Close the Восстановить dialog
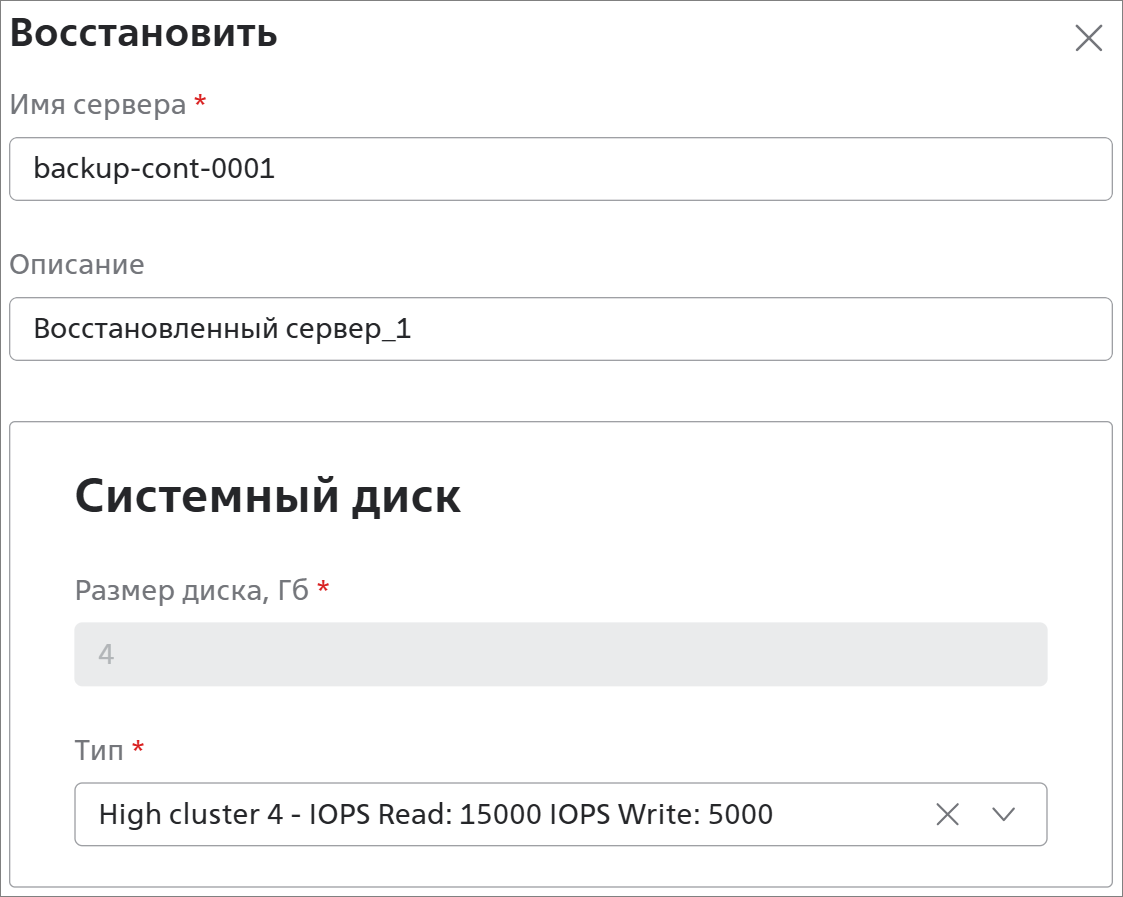The image size is (1123, 897). pyautogui.click(x=1088, y=38)
